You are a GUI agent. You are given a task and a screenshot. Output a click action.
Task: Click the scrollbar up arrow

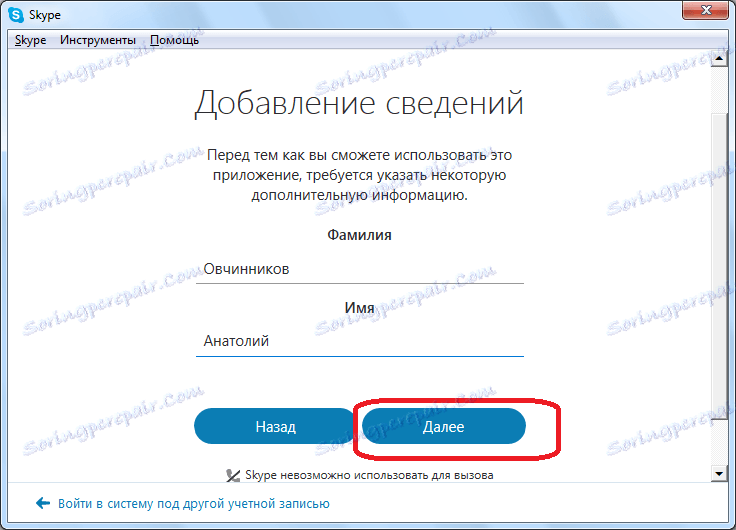719,59
